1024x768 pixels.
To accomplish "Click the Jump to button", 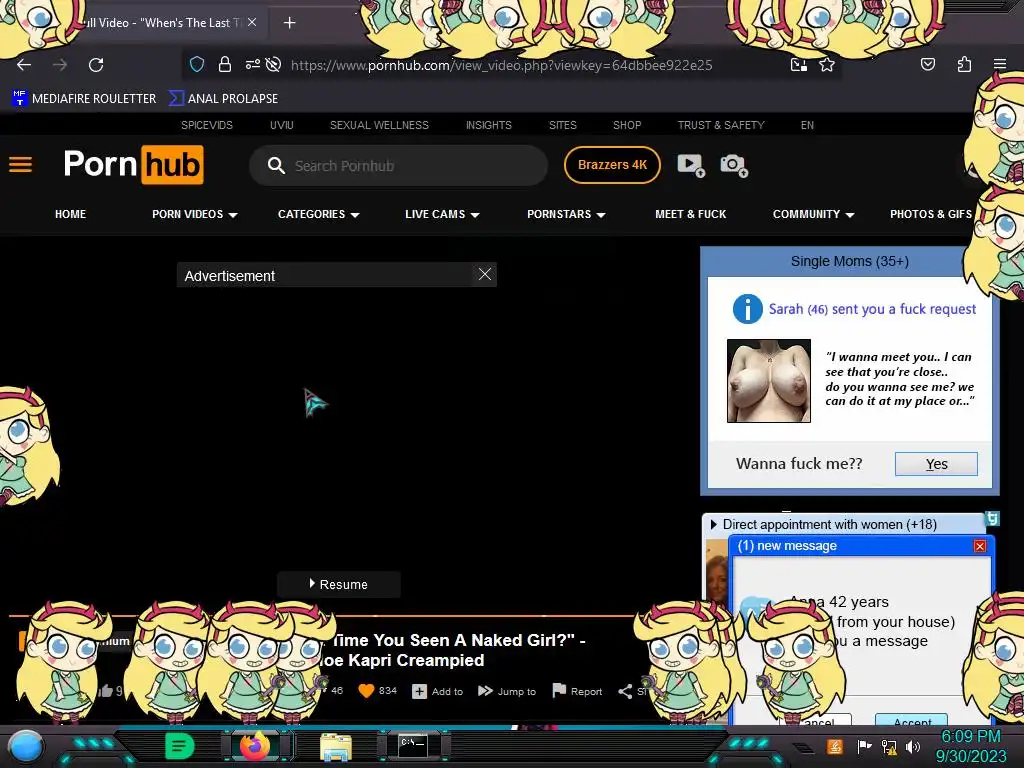I will [507, 691].
